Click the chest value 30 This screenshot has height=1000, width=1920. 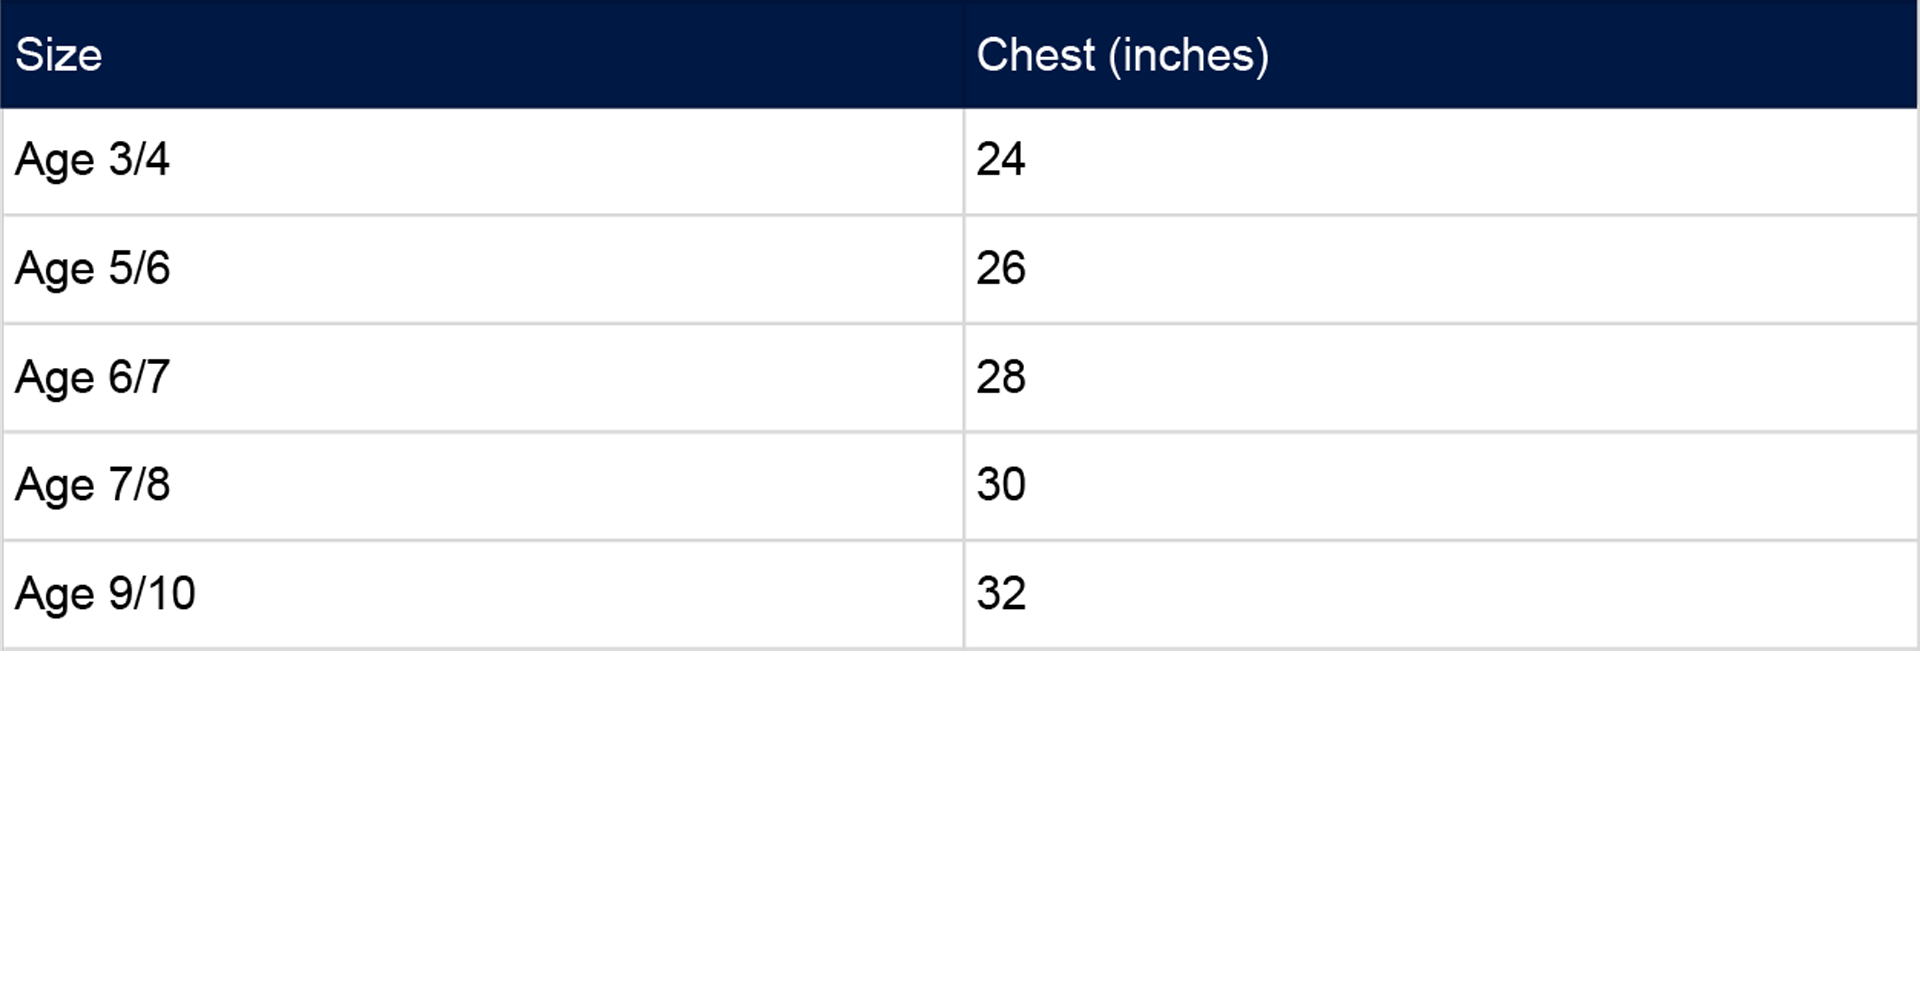coord(1001,484)
